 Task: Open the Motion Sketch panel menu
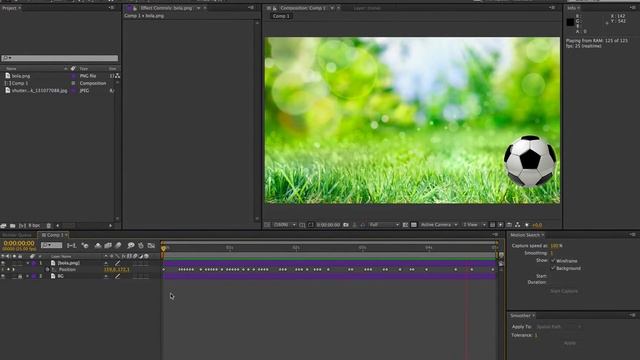pyautogui.click(x=633, y=235)
